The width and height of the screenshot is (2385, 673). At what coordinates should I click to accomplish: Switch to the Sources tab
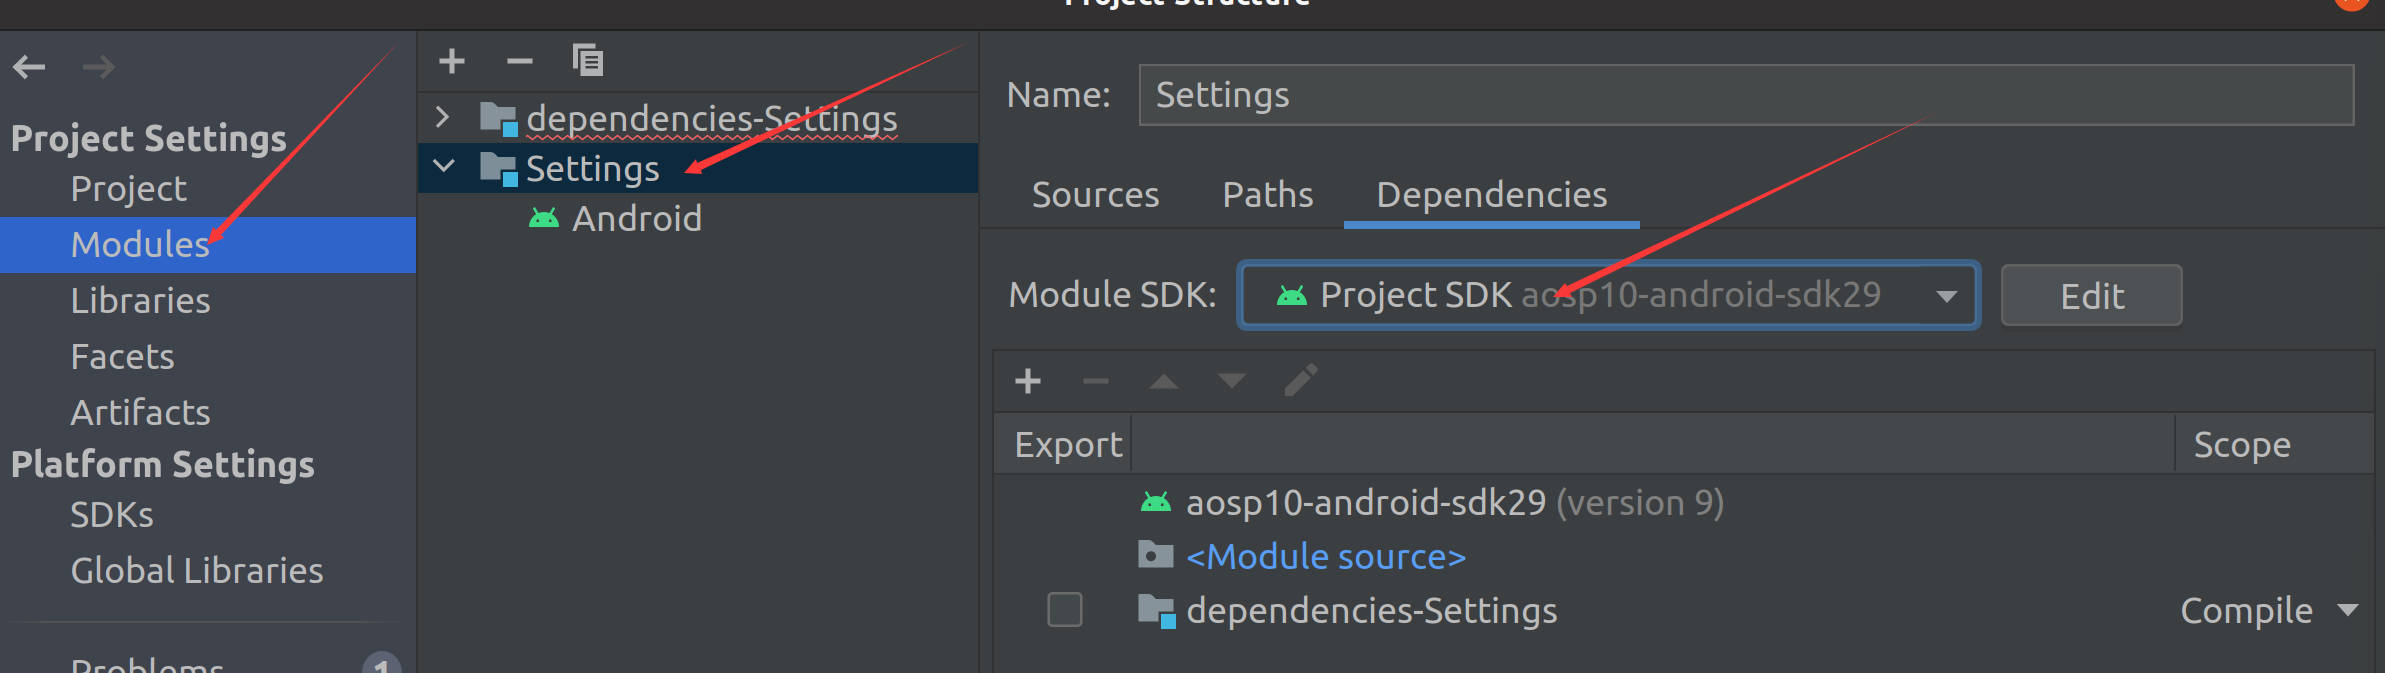point(1095,195)
